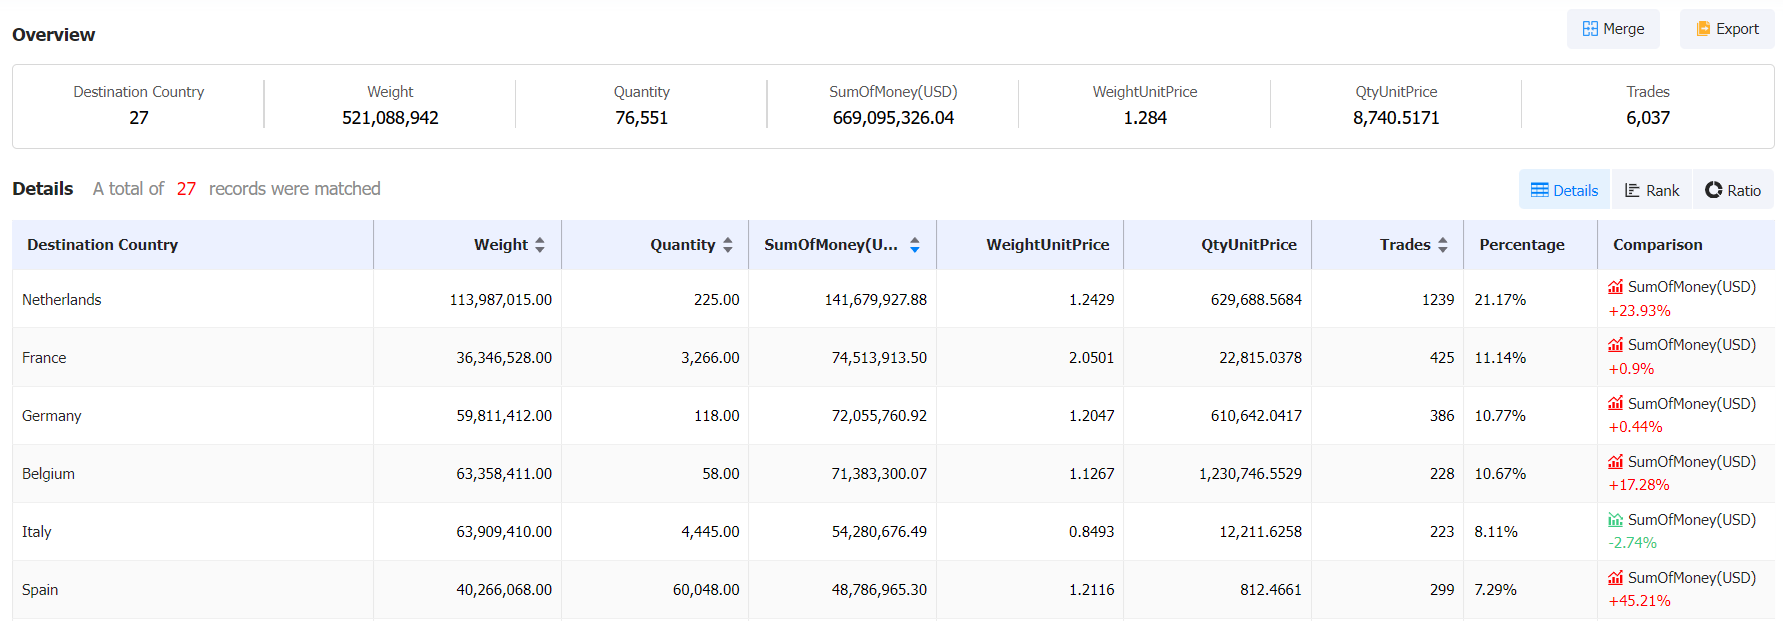Image resolution: width=1783 pixels, height=621 pixels.
Task: Click the Percentage column header
Action: click(1521, 245)
